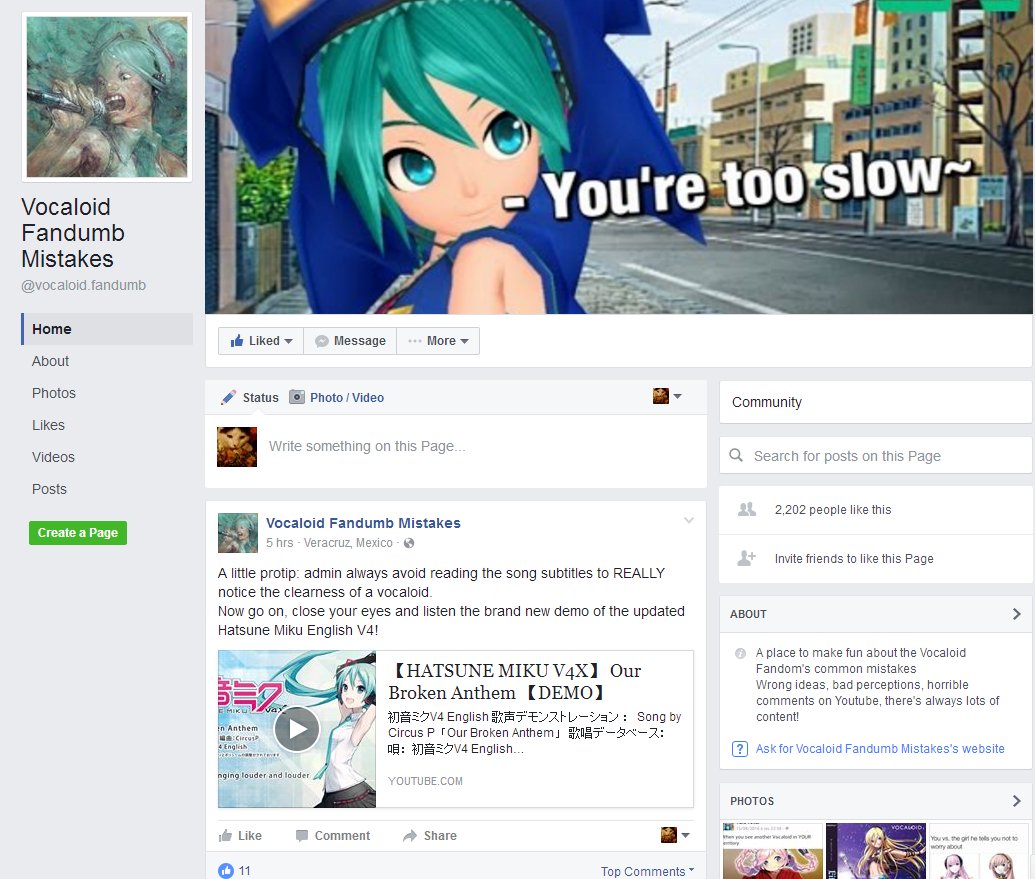The image size is (1035, 879).
Task: Like the post with thumbs-up button
Action: coord(240,835)
